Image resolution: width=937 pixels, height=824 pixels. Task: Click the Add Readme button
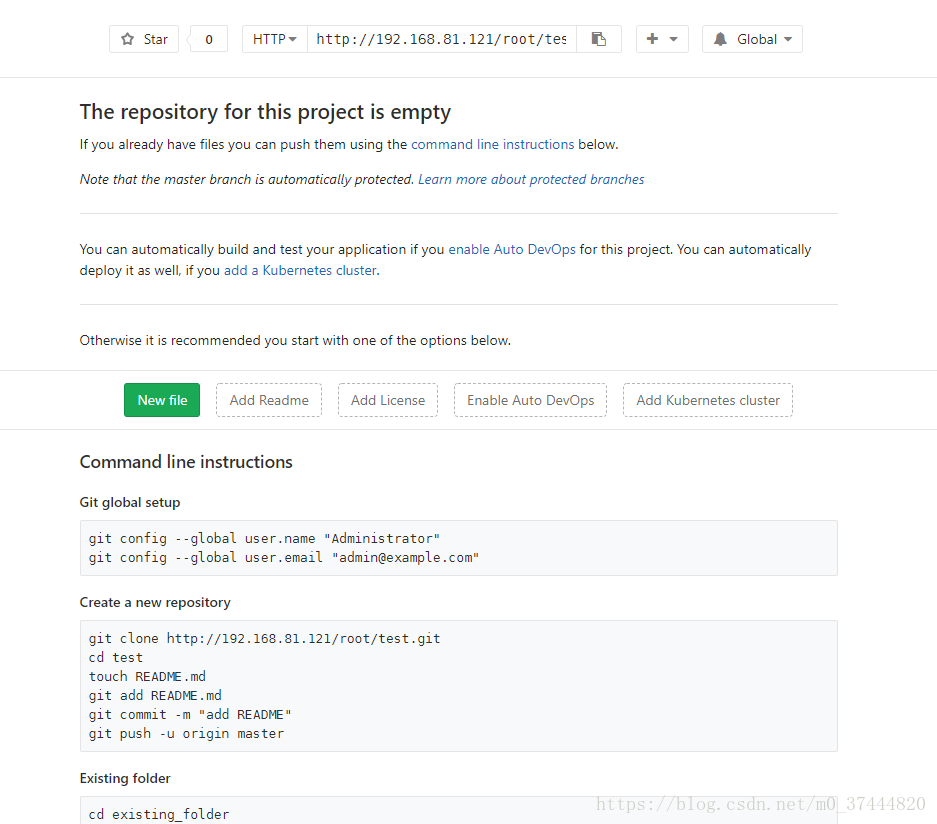(x=269, y=400)
